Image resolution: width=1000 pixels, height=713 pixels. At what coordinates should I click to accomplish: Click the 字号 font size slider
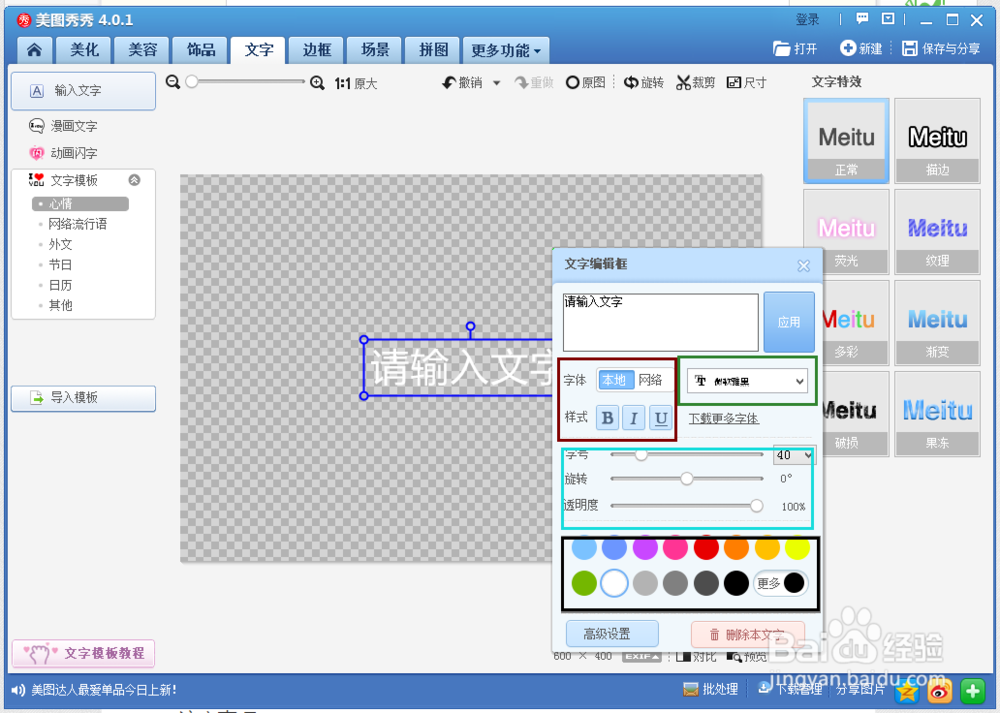pos(686,455)
